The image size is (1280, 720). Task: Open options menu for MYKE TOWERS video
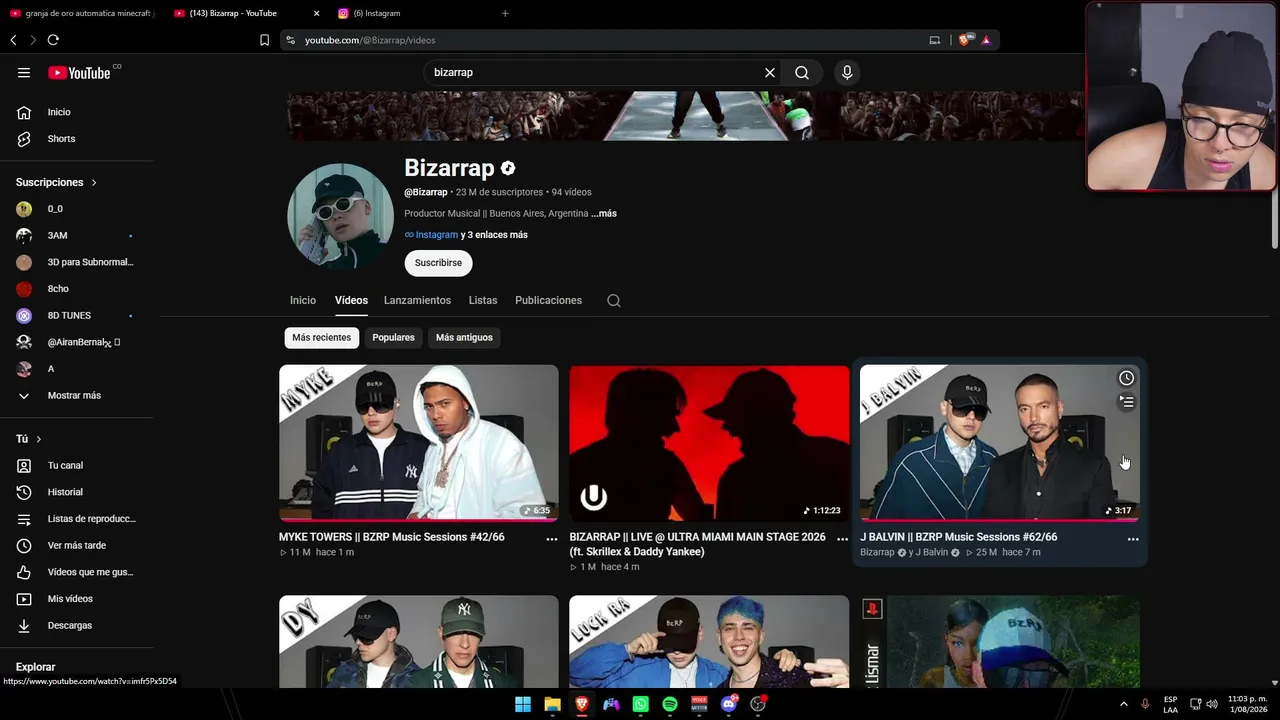(x=552, y=539)
